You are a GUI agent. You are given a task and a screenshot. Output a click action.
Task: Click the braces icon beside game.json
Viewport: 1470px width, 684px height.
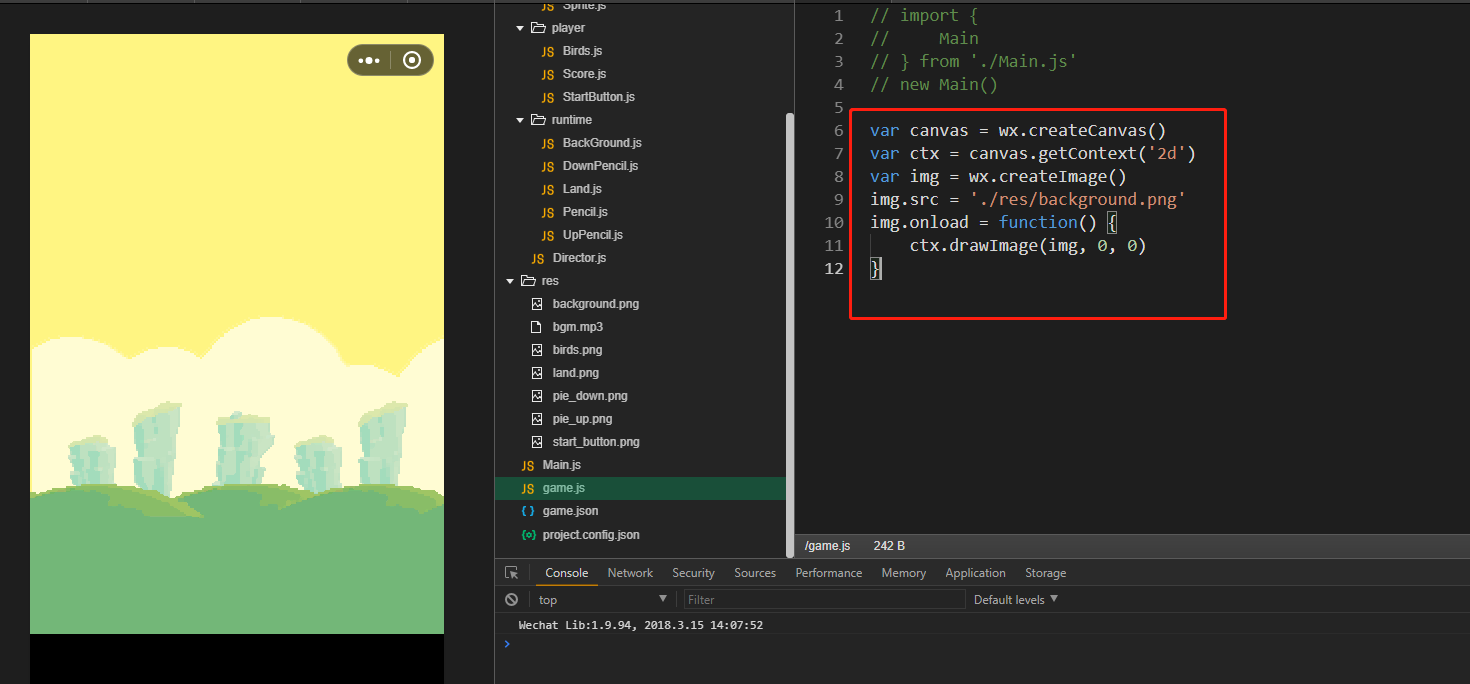point(528,511)
